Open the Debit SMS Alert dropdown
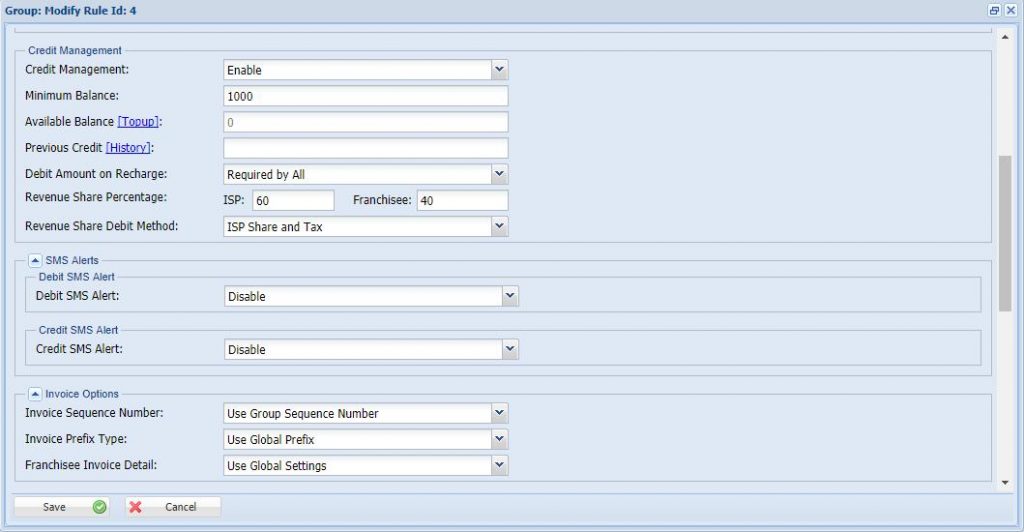1024x532 pixels. click(x=510, y=296)
